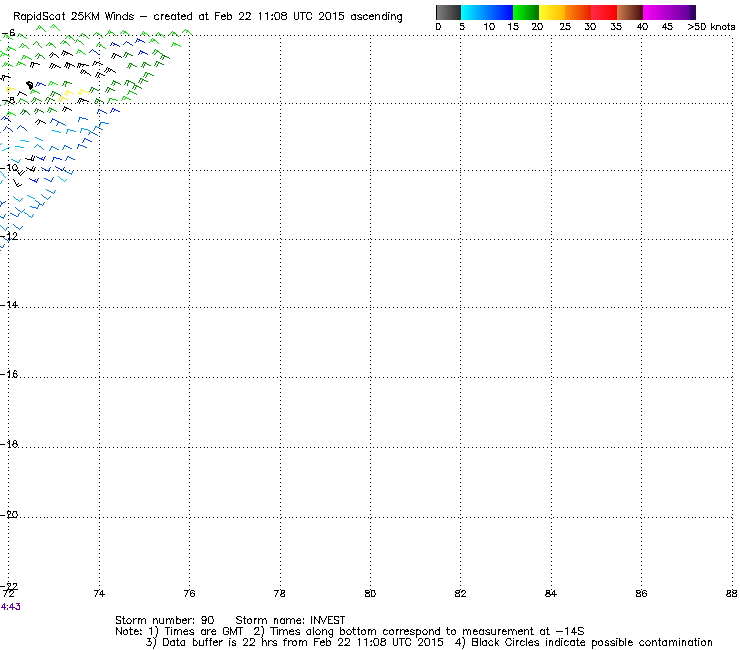The width and height of the screenshot is (740, 650).
Task: Click the black contamination circle wind marker
Action: pyautogui.click(x=30, y=85)
